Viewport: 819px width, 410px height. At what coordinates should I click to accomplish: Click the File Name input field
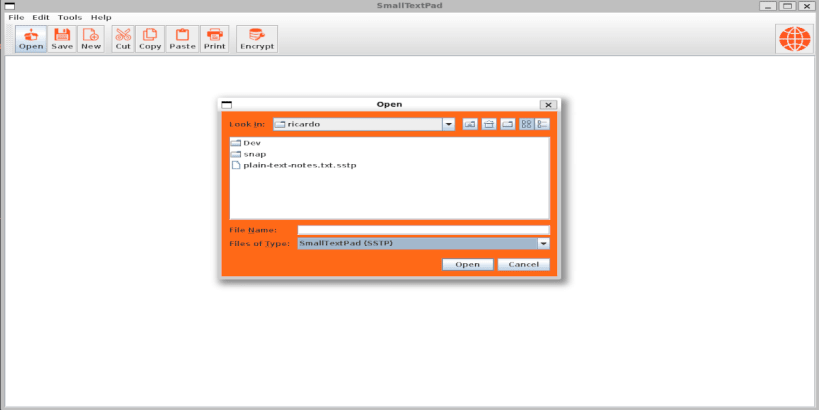(424, 230)
